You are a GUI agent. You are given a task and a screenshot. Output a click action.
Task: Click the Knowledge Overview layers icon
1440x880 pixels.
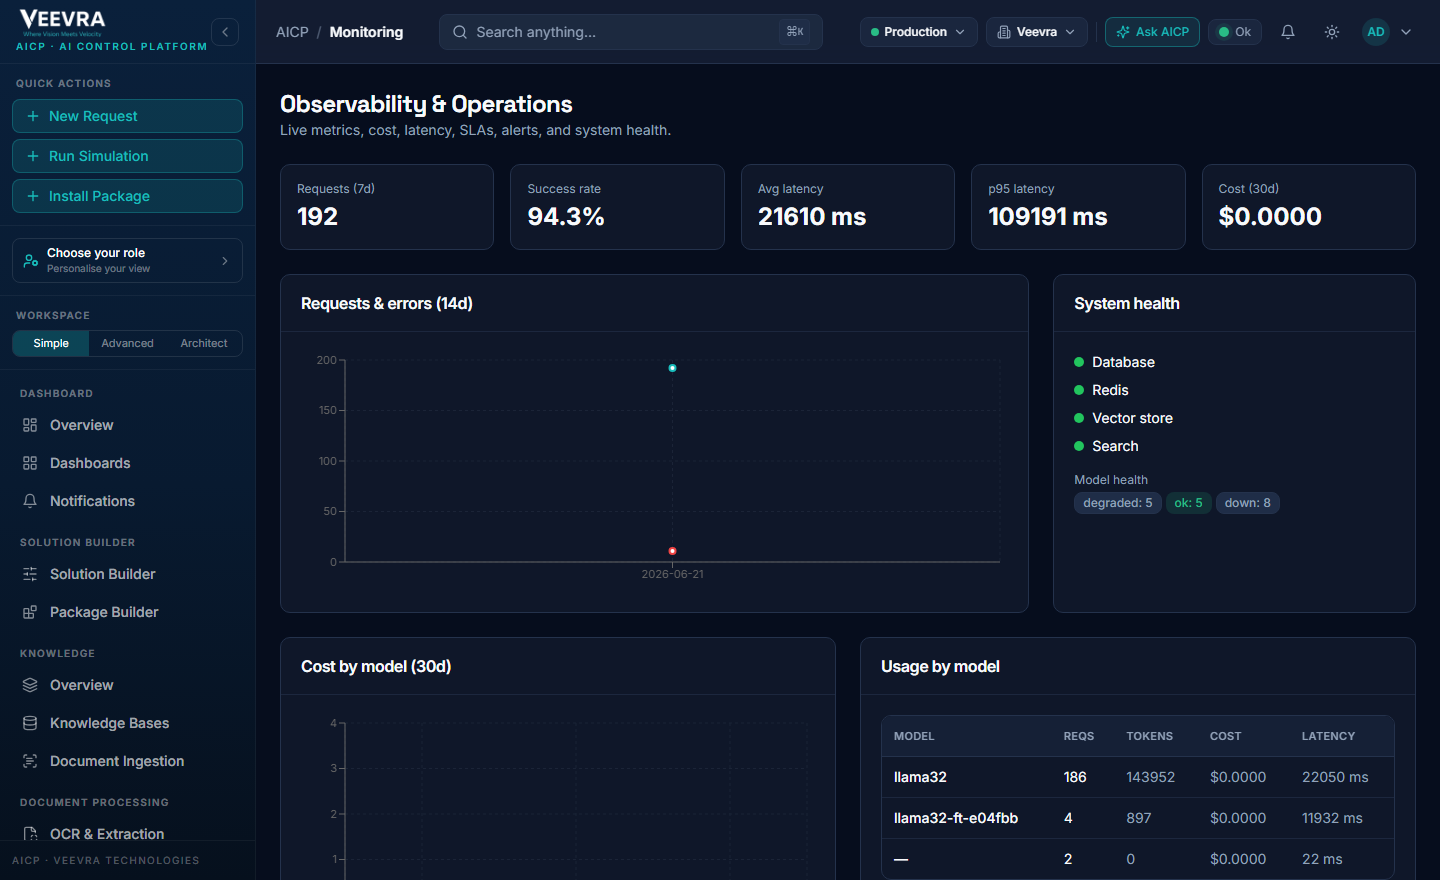tap(30, 685)
